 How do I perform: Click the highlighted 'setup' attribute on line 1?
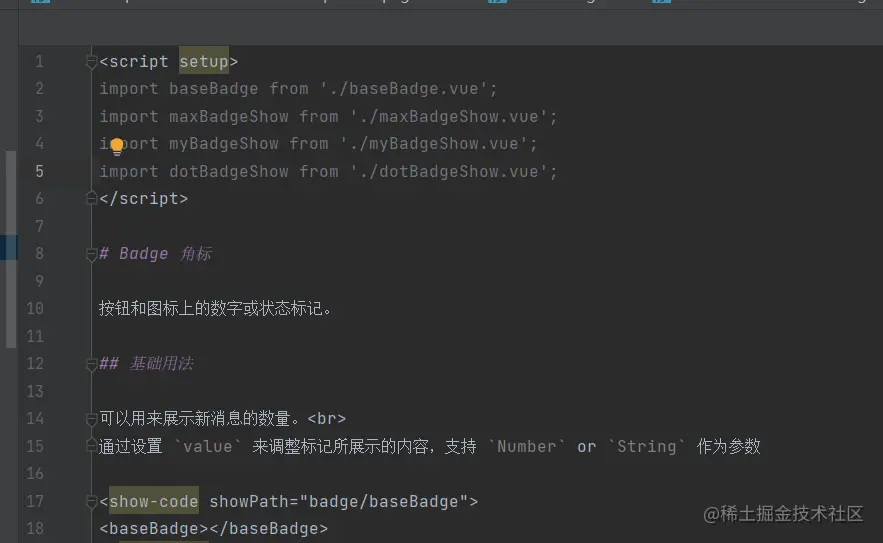coord(204,61)
